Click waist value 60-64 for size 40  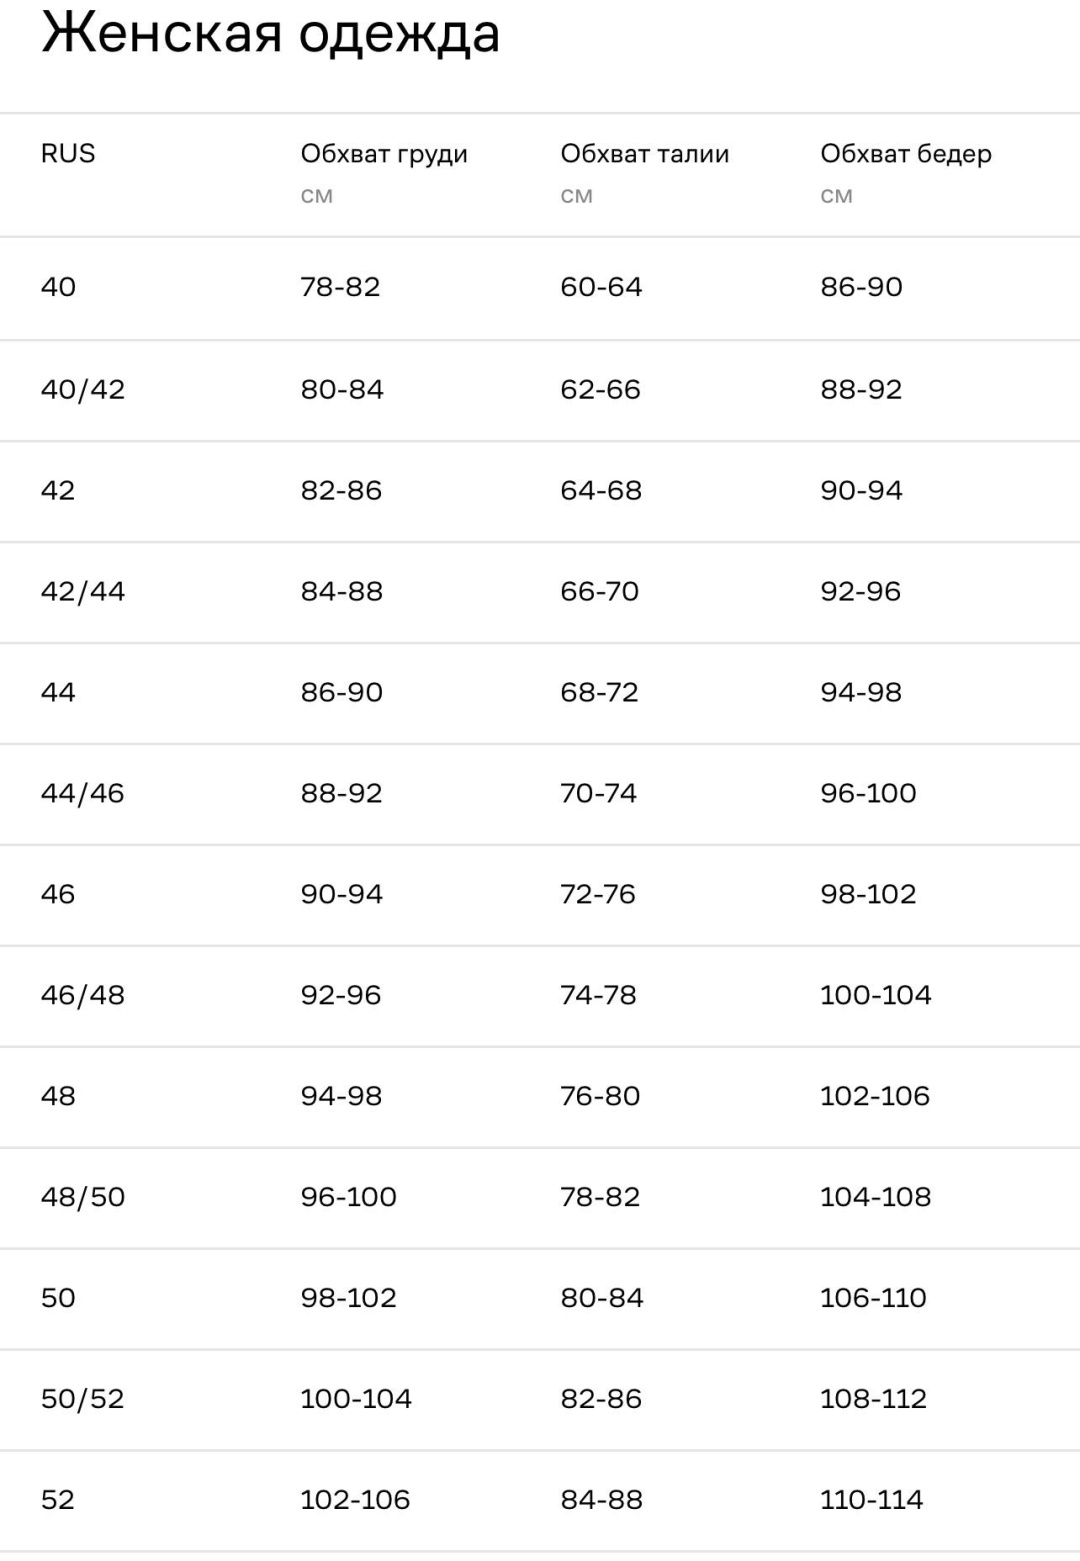601,287
